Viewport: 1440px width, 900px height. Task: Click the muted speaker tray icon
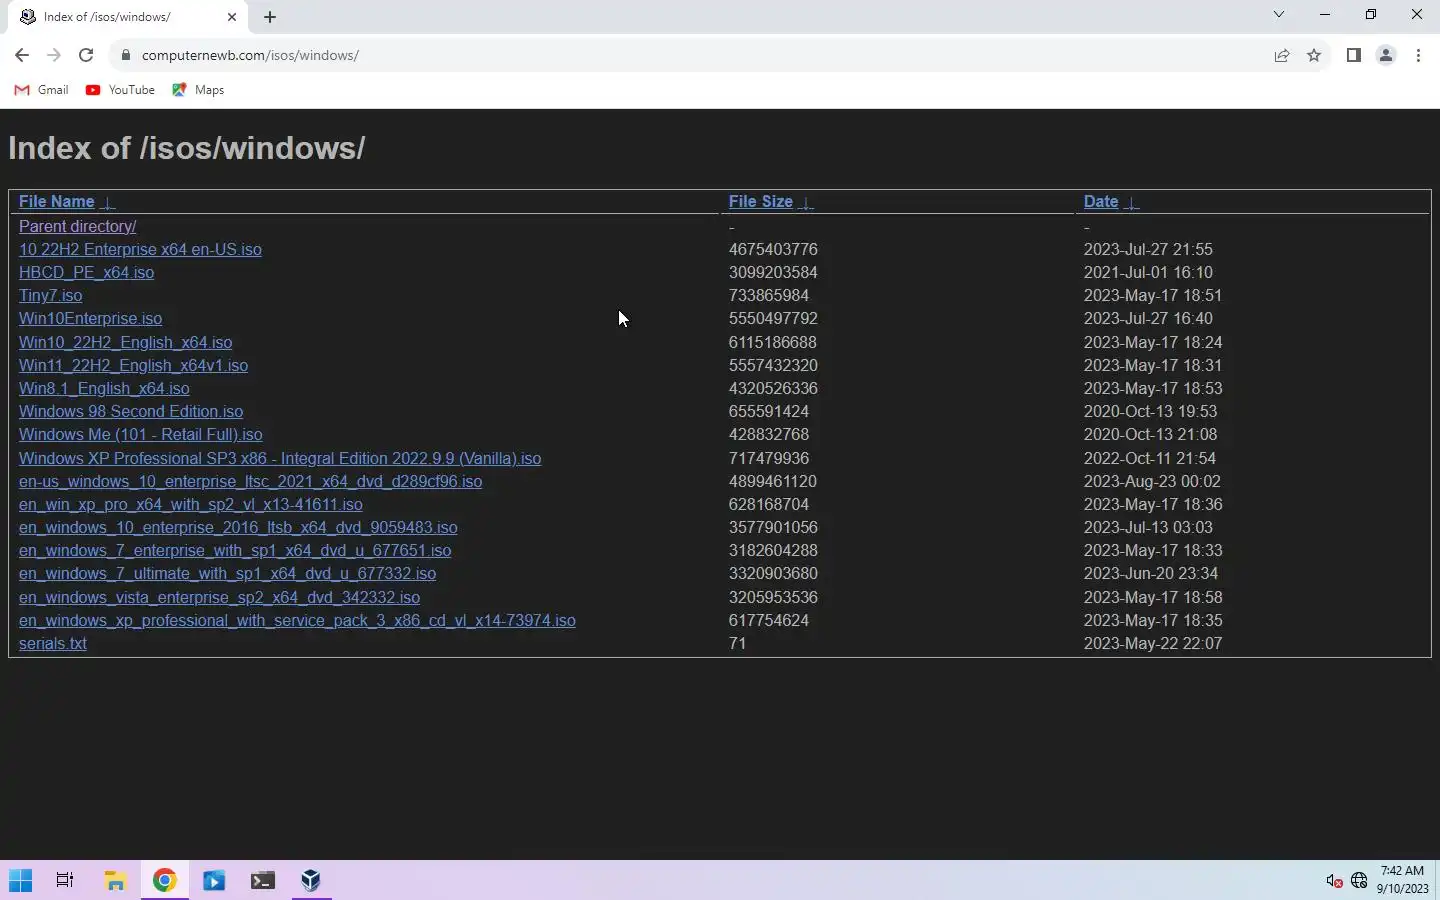point(1334,881)
